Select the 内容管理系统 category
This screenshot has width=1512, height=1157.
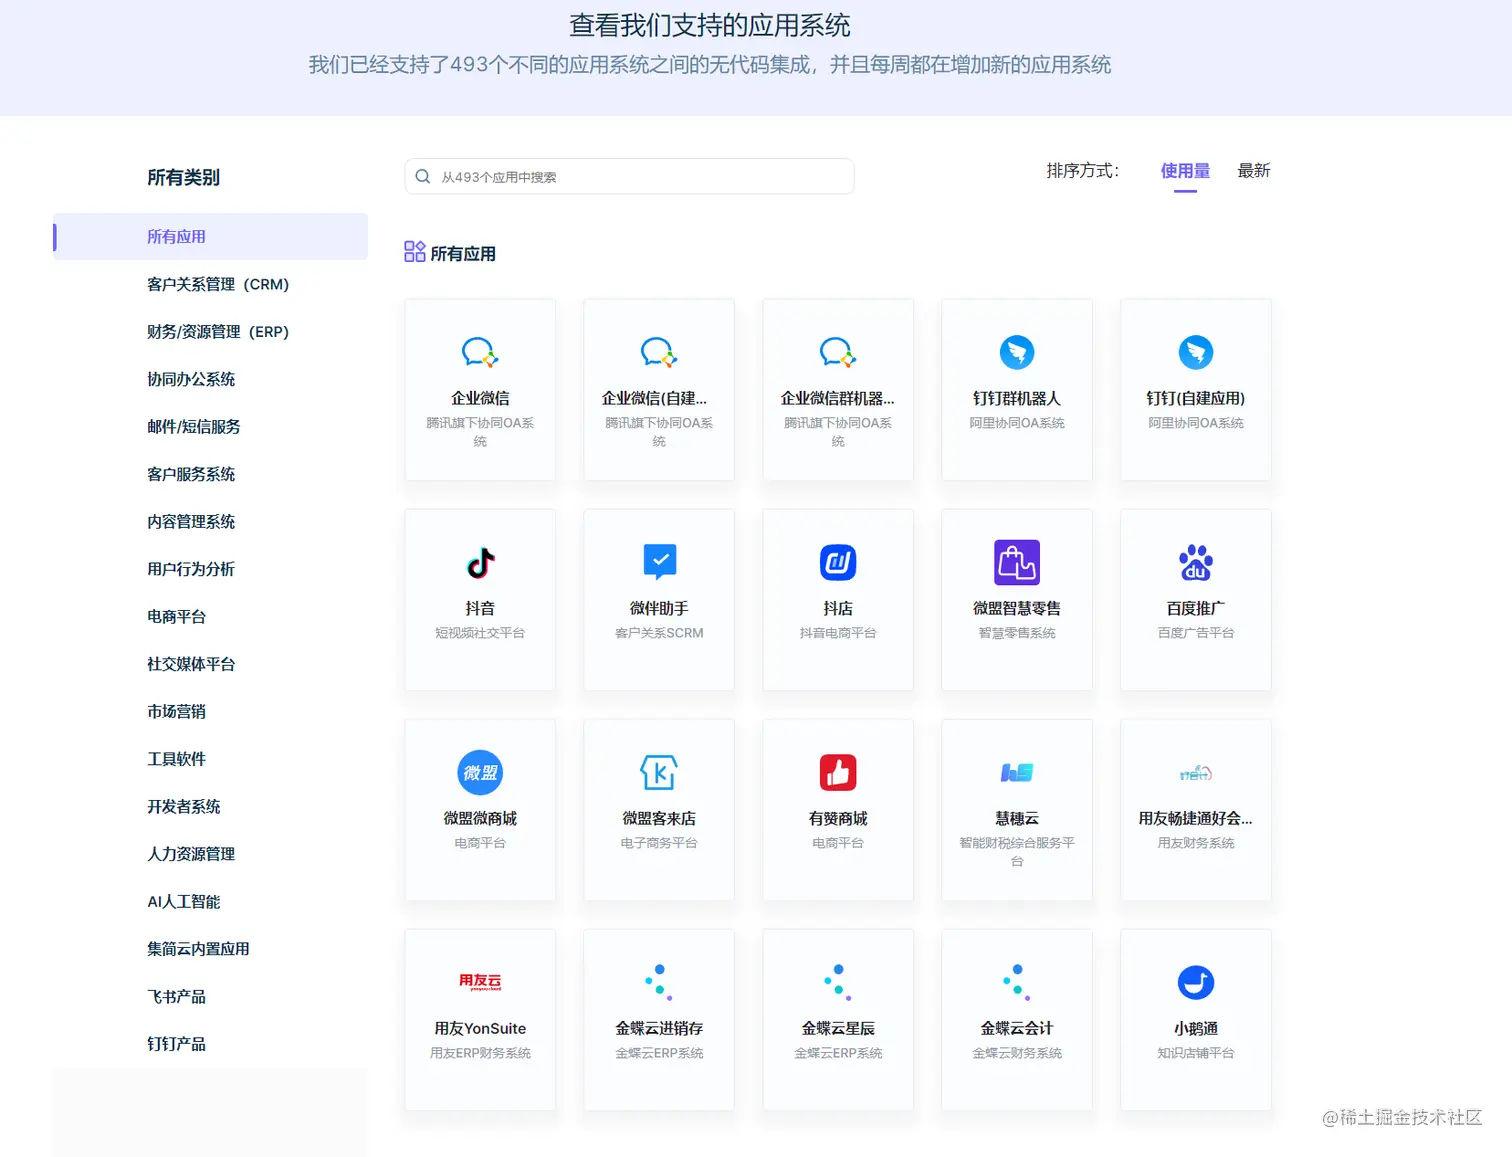click(x=191, y=521)
